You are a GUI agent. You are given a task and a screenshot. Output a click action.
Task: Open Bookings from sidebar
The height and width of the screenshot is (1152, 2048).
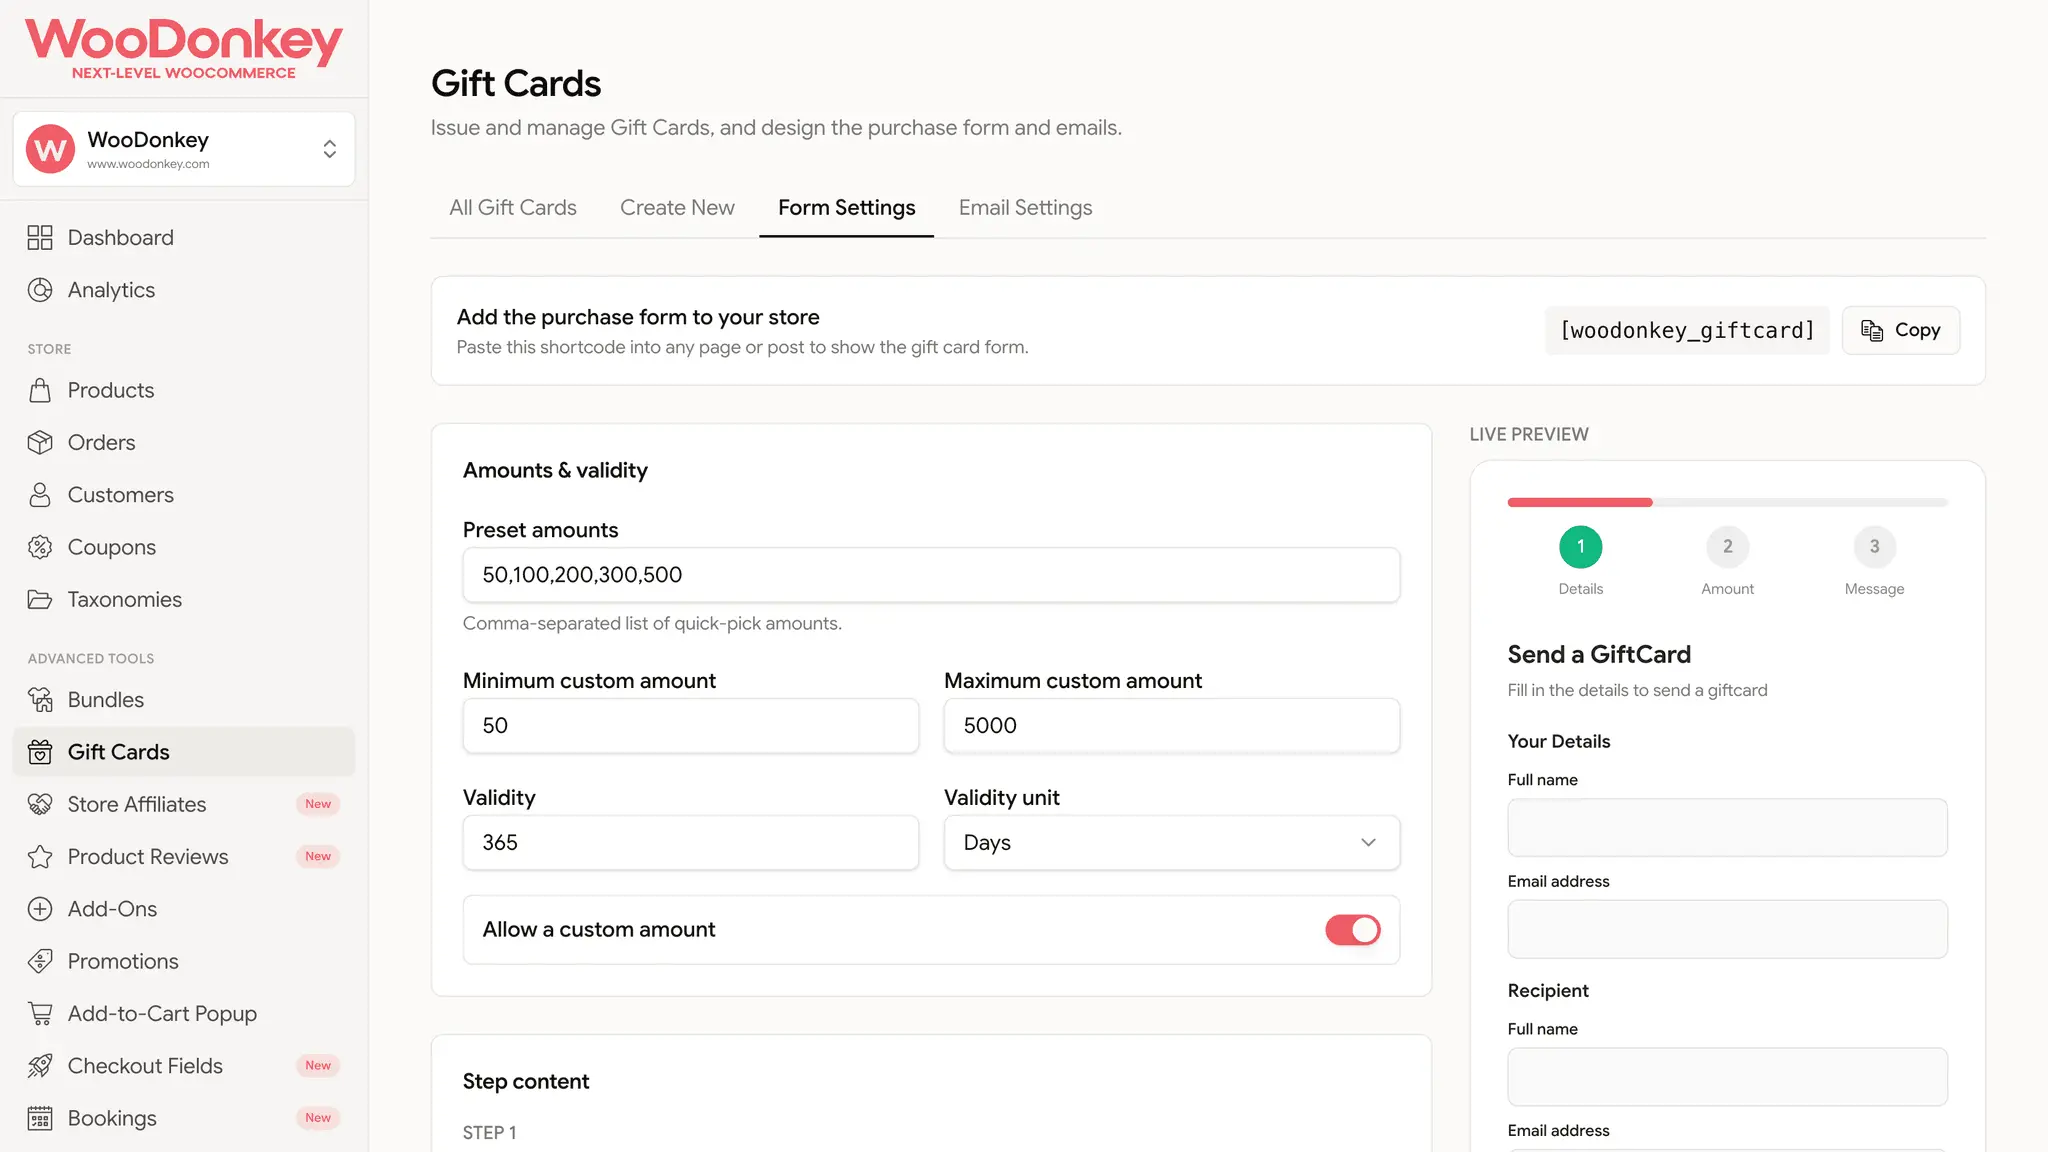point(184,1118)
